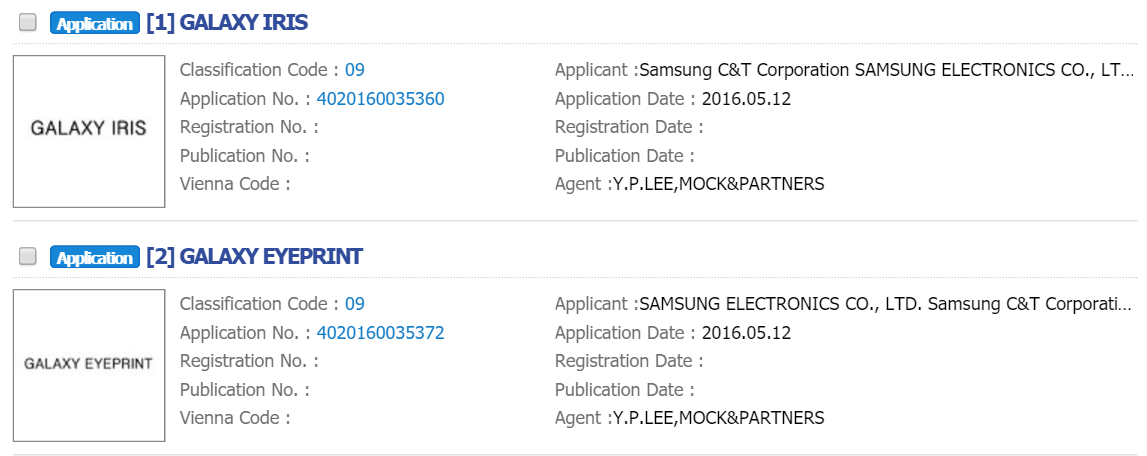The width and height of the screenshot is (1147, 456).
Task: Open classification code 09 for GALAXY IRIS
Action: (355, 70)
